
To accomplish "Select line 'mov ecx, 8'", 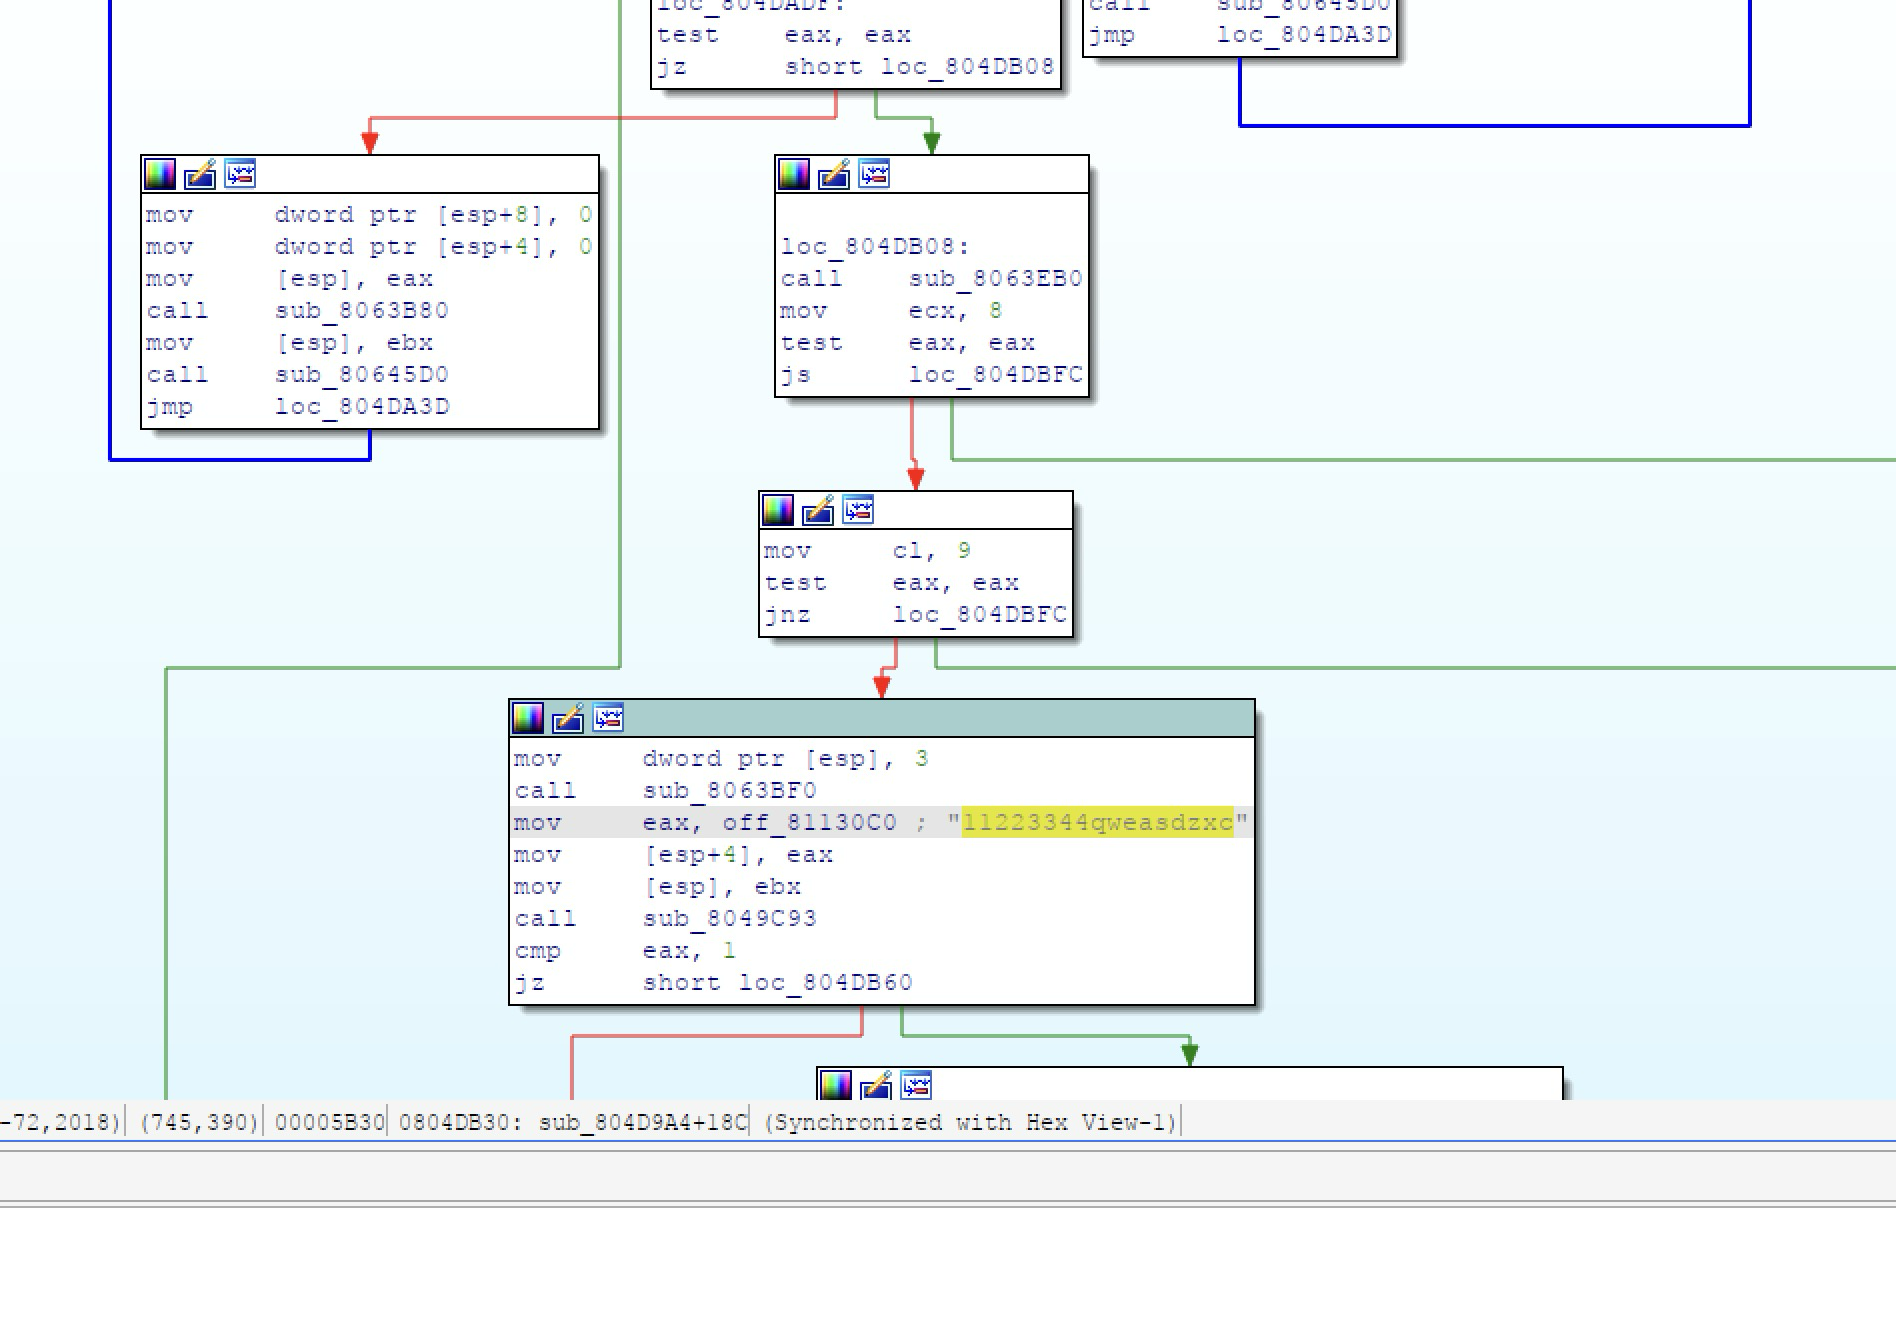I will [891, 311].
